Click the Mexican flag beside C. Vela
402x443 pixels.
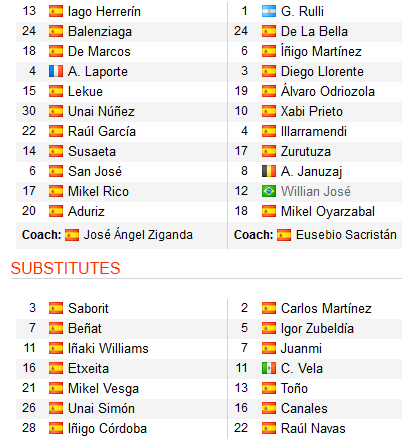(269, 368)
